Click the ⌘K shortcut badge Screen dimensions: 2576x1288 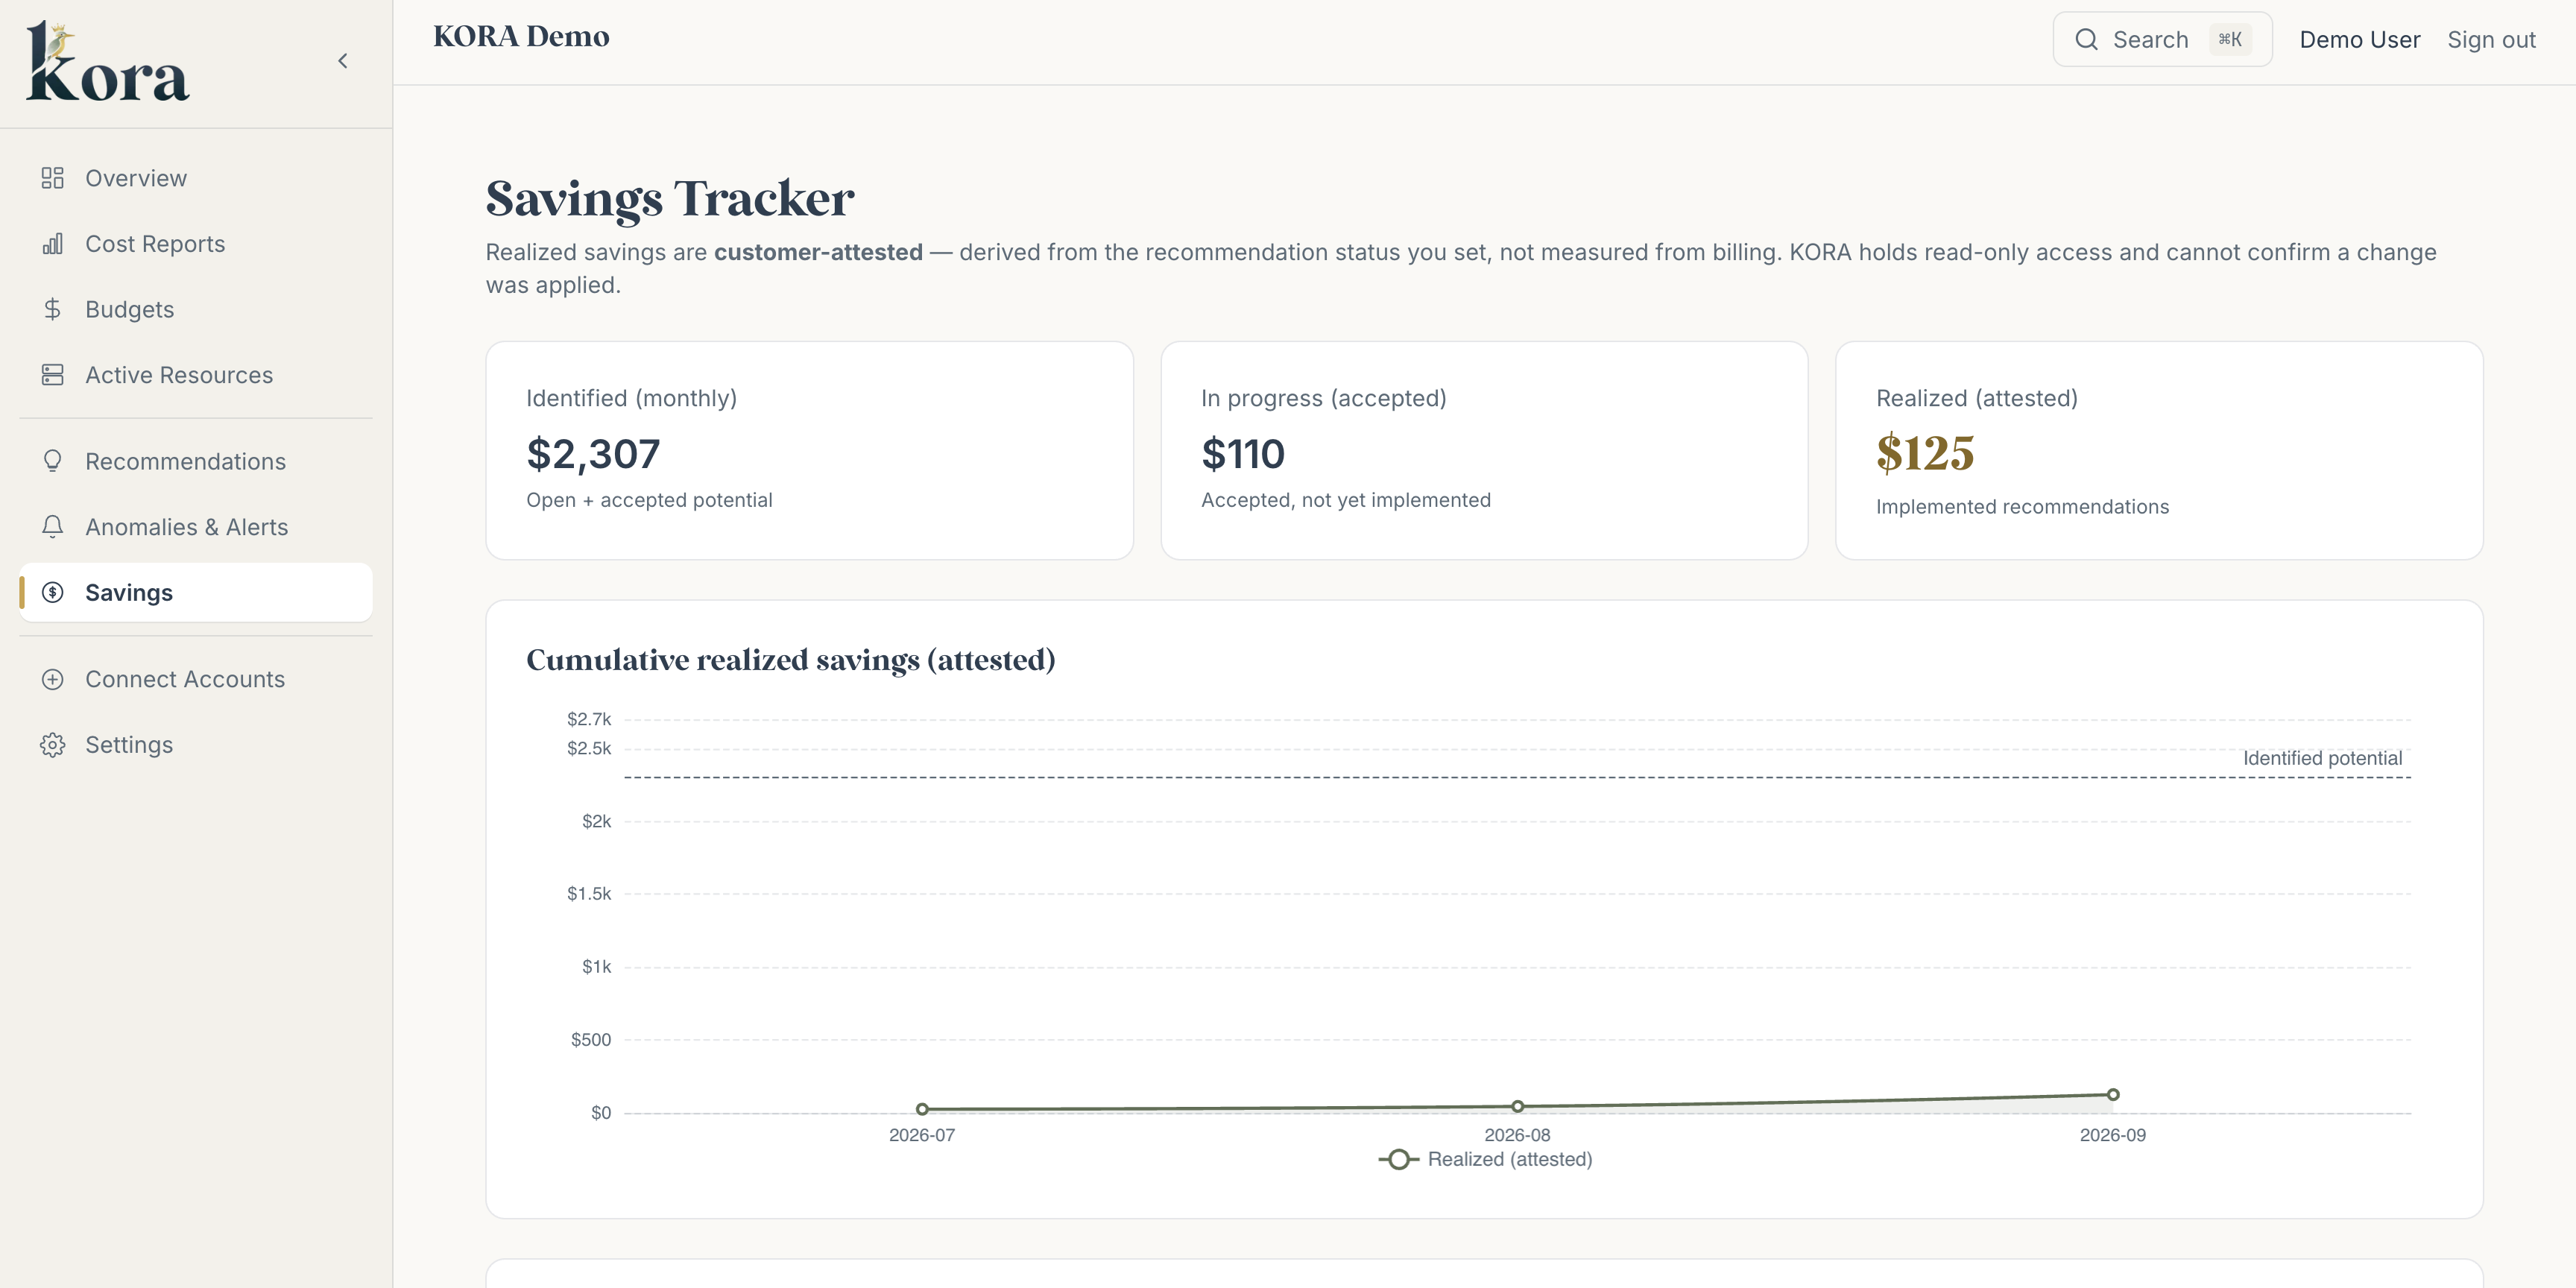2230,39
